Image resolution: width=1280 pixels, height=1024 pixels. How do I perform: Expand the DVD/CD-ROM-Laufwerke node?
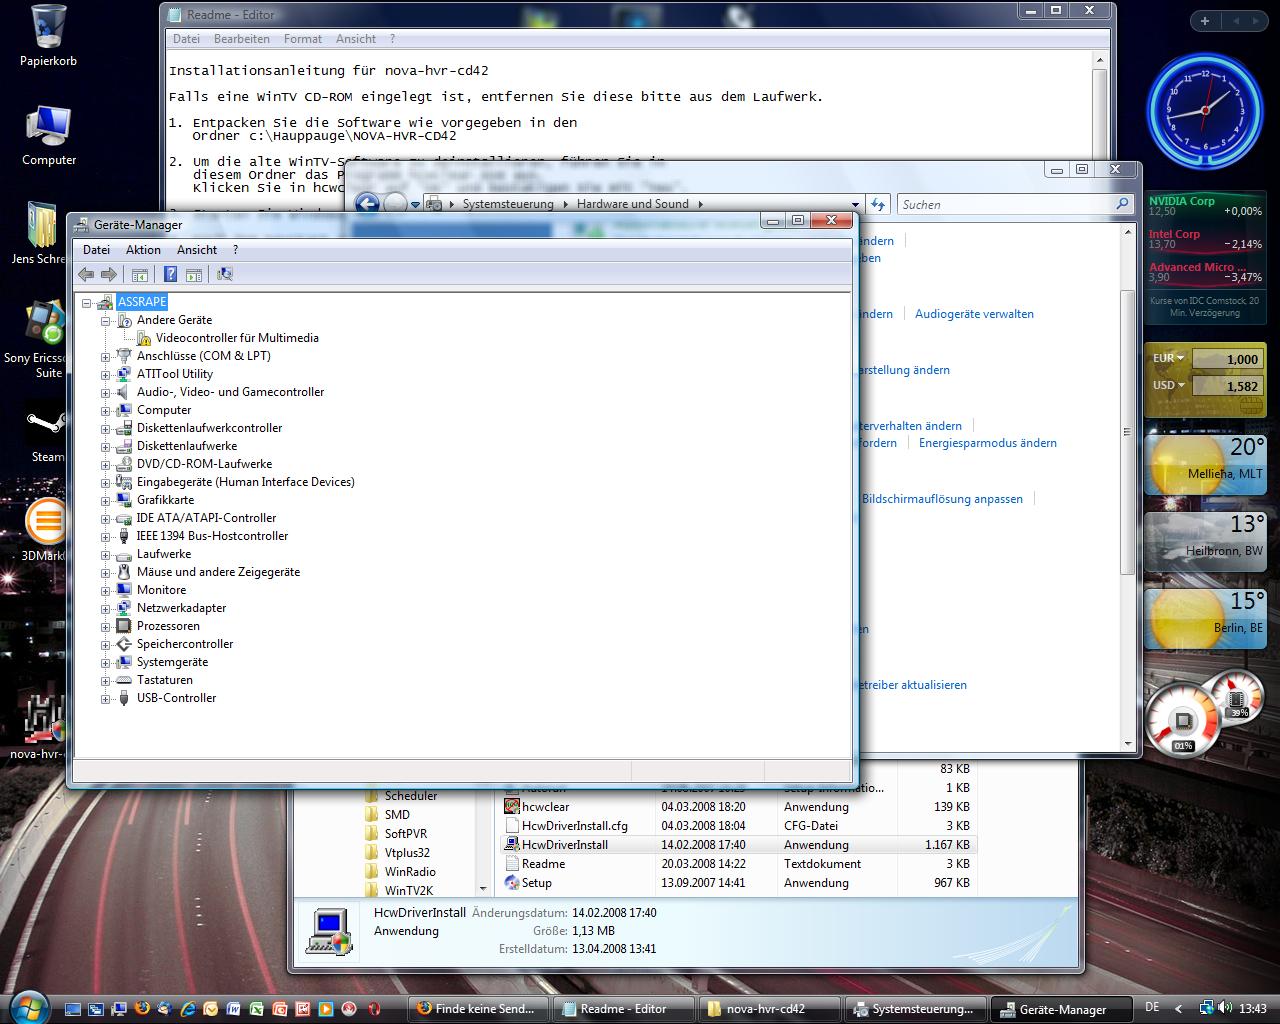click(x=105, y=464)
